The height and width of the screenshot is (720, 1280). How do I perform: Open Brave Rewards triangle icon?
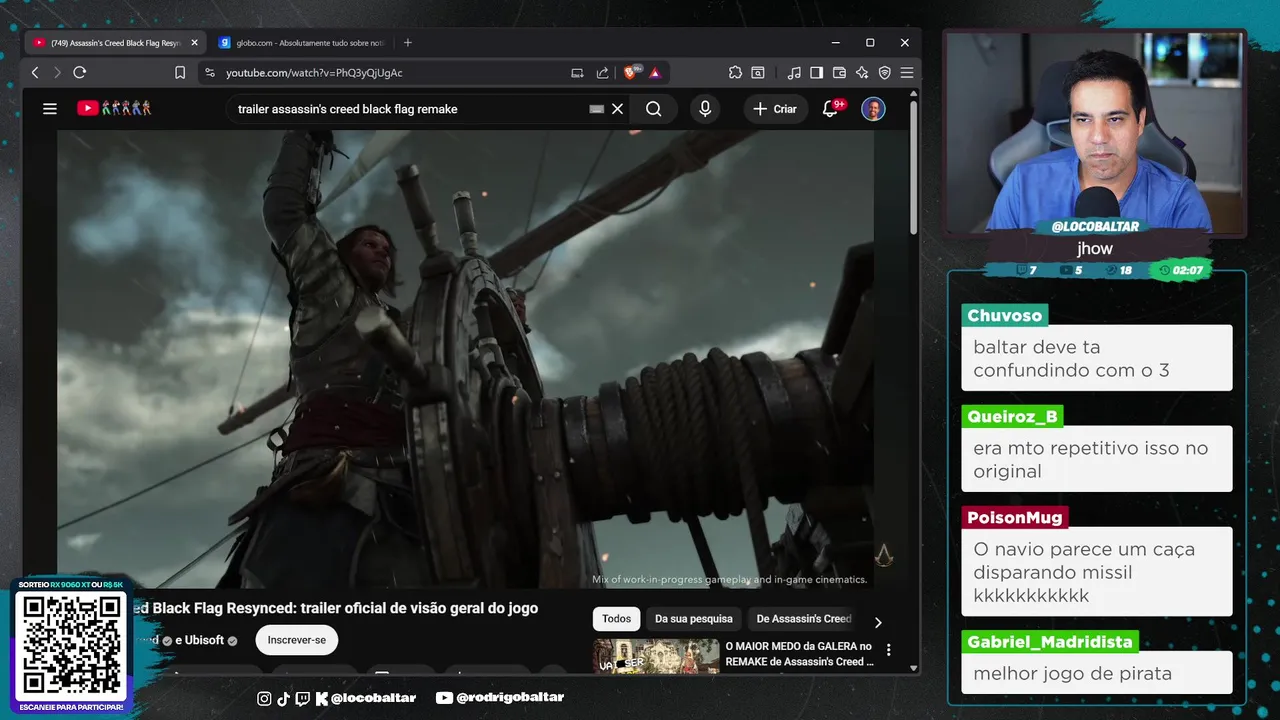(x=655, y=72)
